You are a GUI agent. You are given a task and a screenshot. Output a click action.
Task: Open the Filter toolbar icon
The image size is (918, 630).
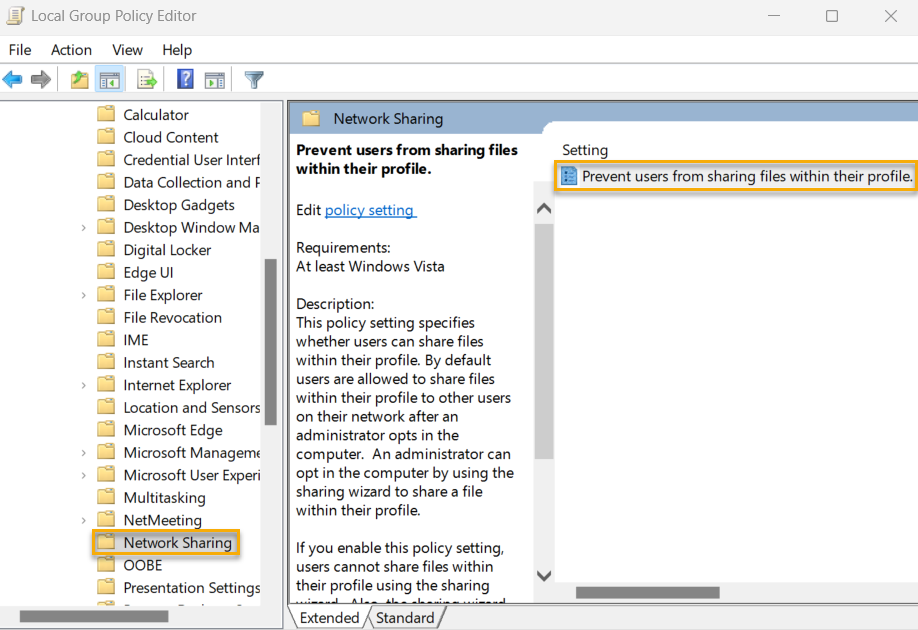[x=253, y=79]
